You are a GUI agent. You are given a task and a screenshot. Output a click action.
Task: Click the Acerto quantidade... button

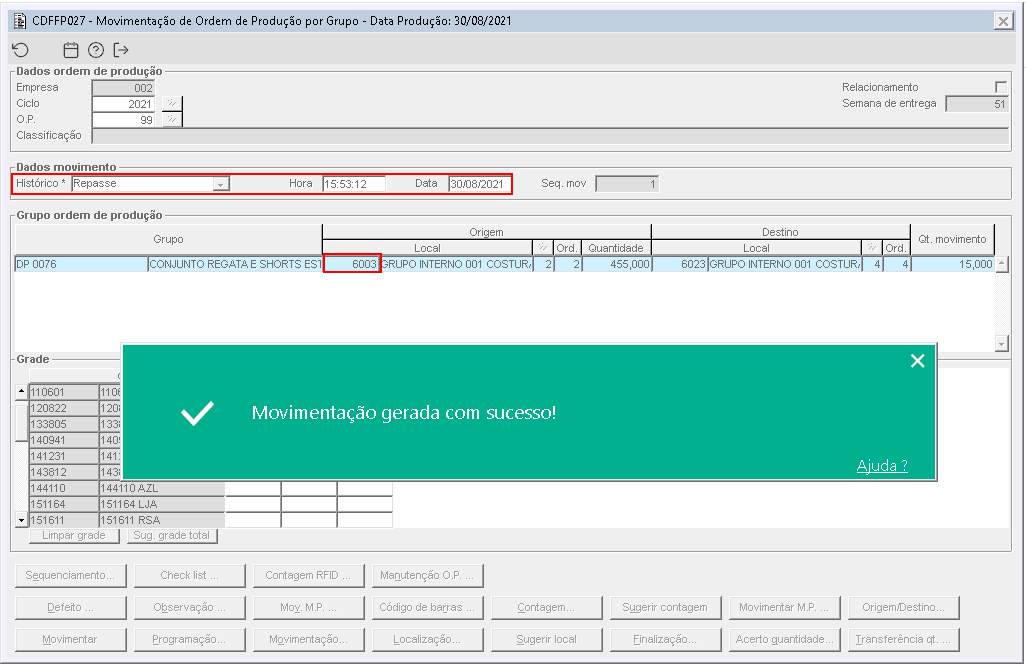coord(785,639)
